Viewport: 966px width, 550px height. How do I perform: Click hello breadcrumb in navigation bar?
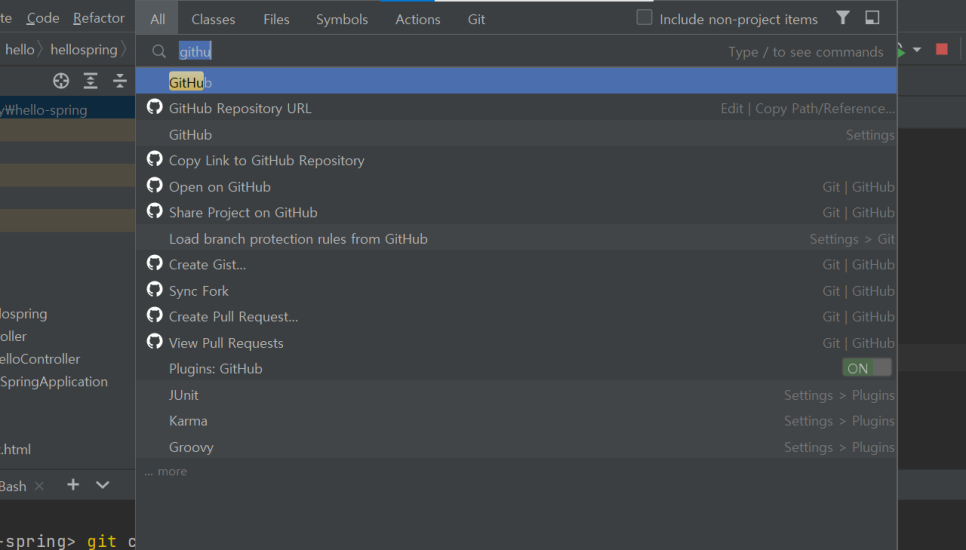tap(20, 49)
